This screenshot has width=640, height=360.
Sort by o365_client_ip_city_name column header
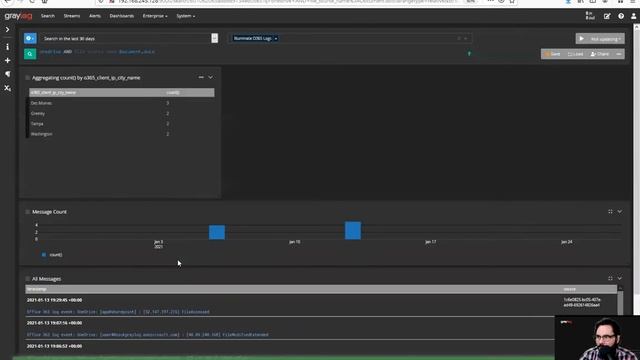(x=53, y=93)
